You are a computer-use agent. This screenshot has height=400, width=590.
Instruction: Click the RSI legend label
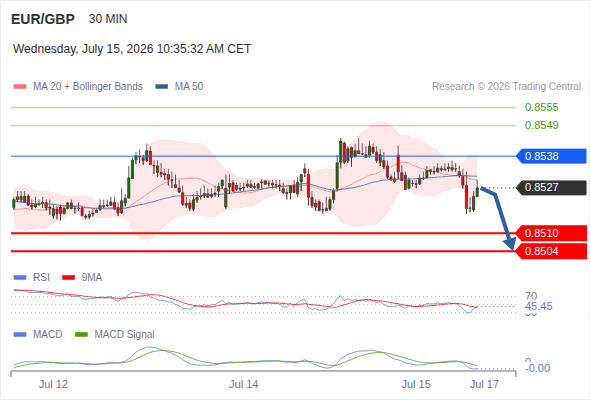click(x=41, y=278)
